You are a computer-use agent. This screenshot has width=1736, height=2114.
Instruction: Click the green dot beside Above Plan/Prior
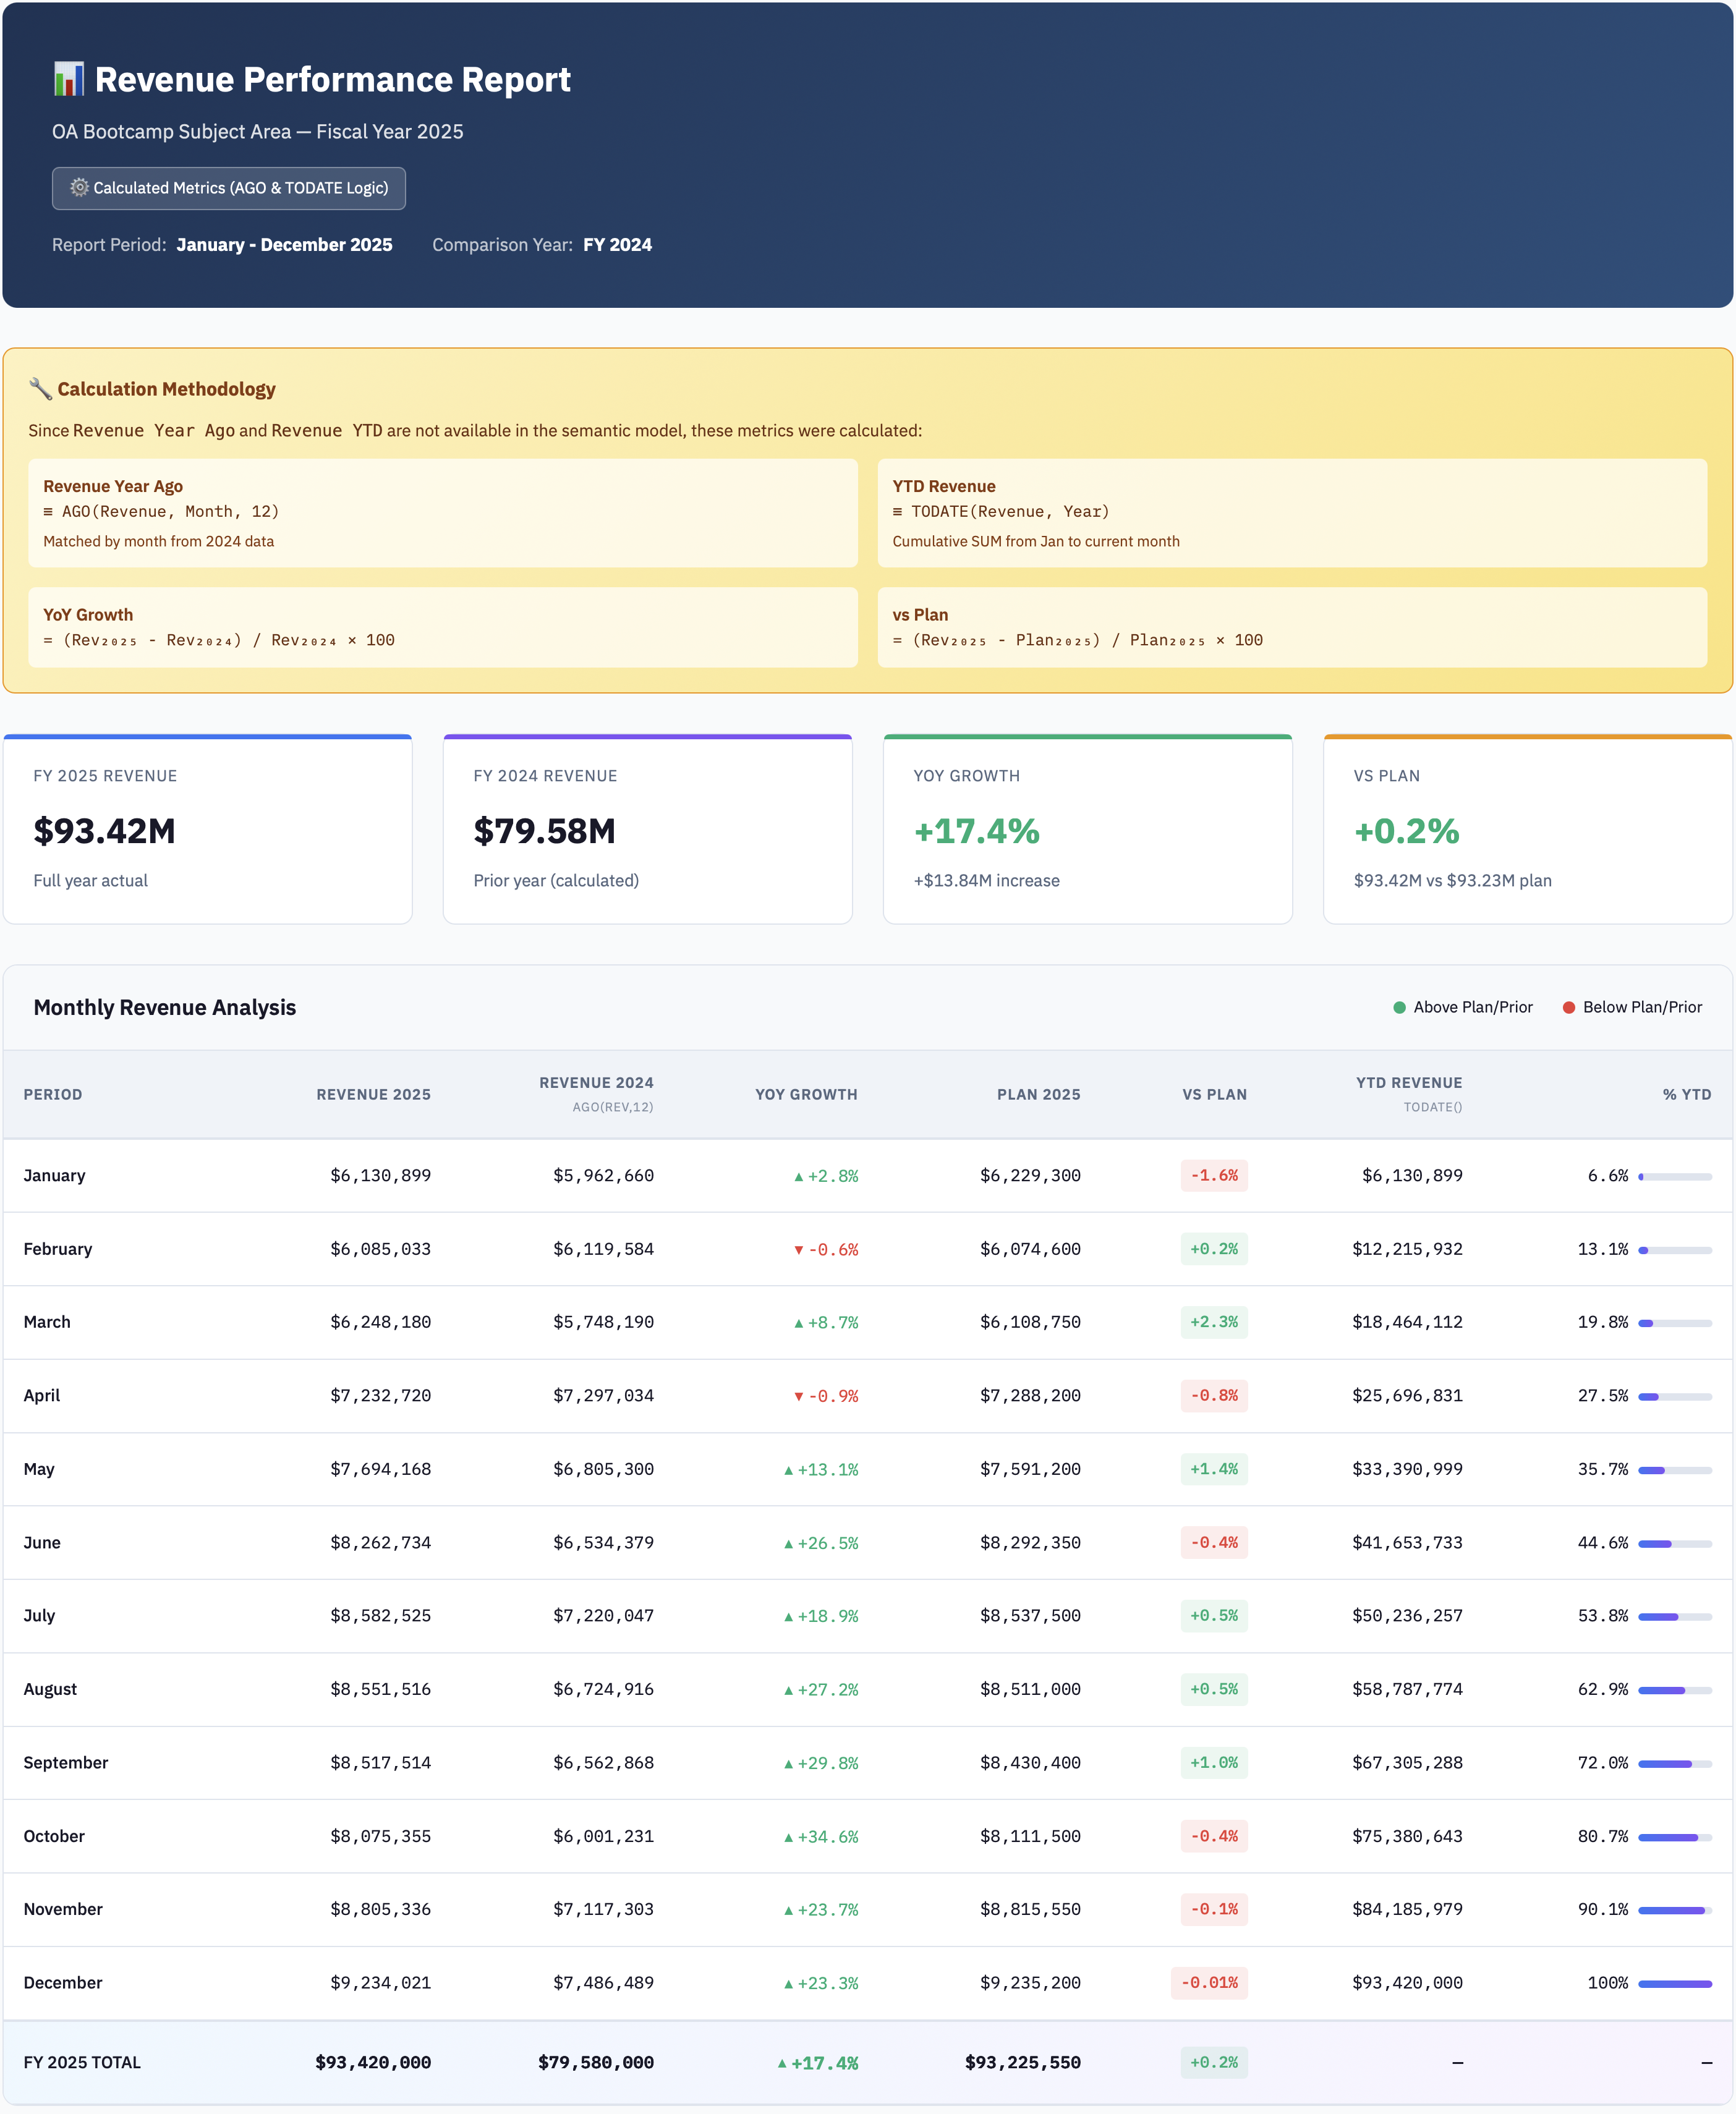(1401, 1007)
